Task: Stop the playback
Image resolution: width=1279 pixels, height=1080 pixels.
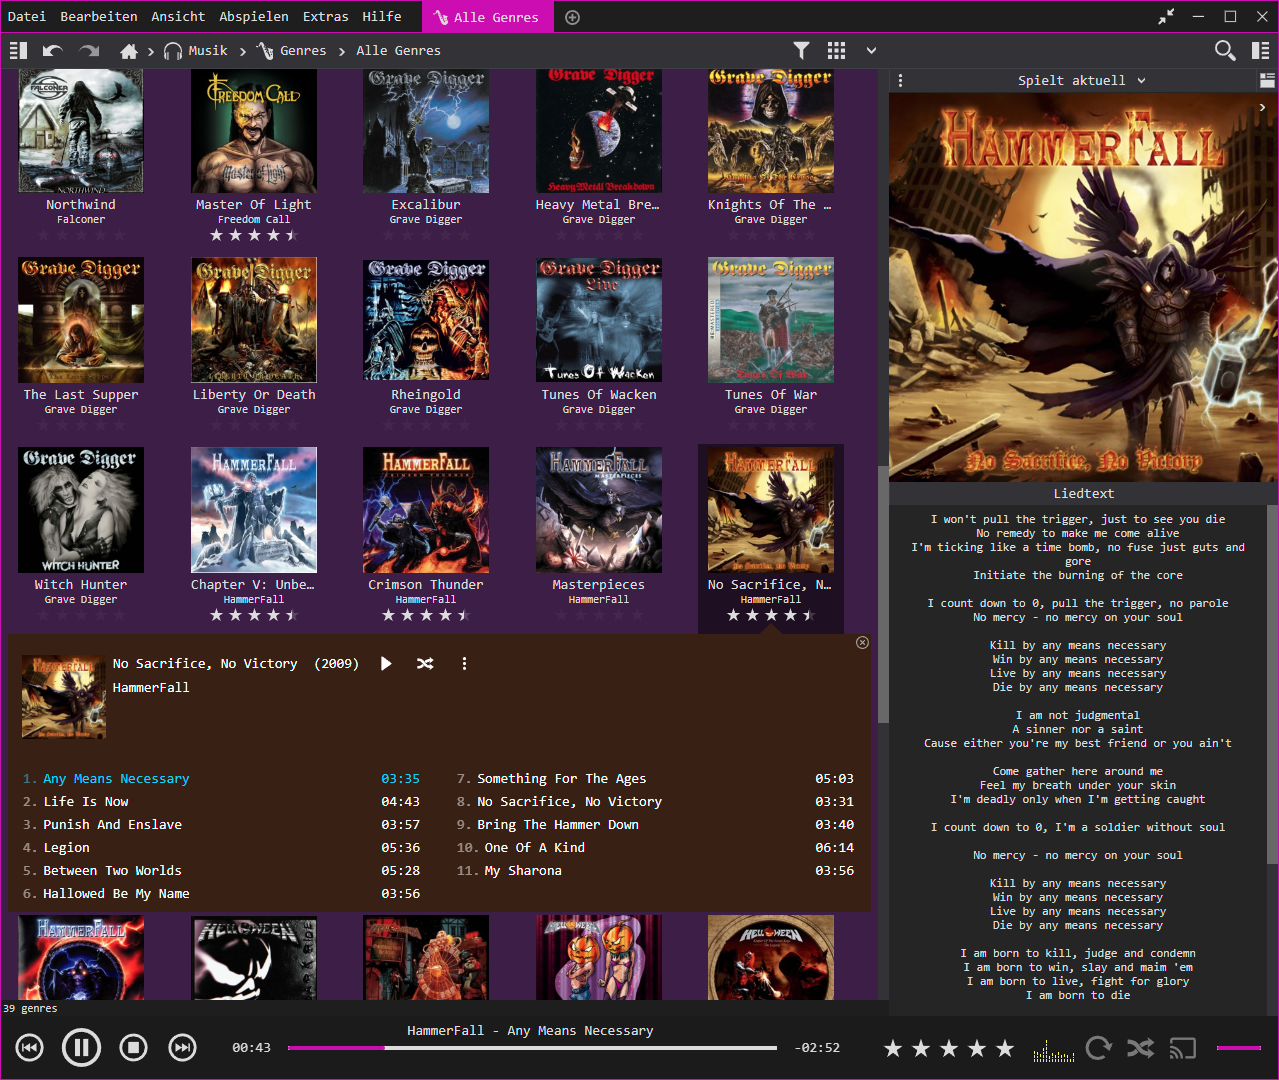Action: click(133, 1047)
